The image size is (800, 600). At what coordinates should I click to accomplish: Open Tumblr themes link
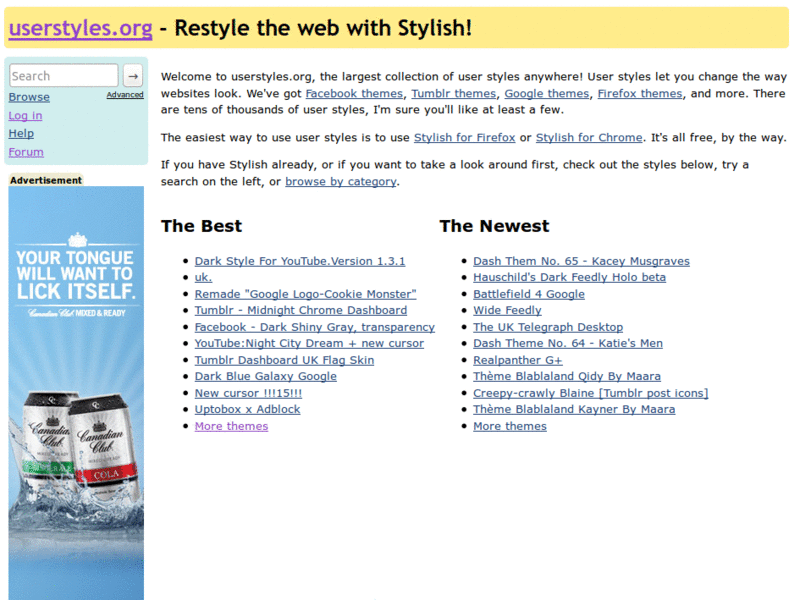click(454, 93)
